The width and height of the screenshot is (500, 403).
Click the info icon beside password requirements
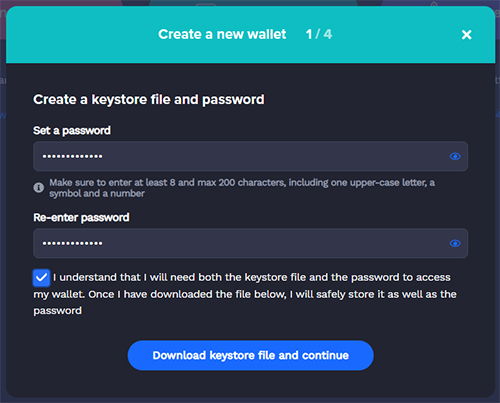click(x=39, y=188)
